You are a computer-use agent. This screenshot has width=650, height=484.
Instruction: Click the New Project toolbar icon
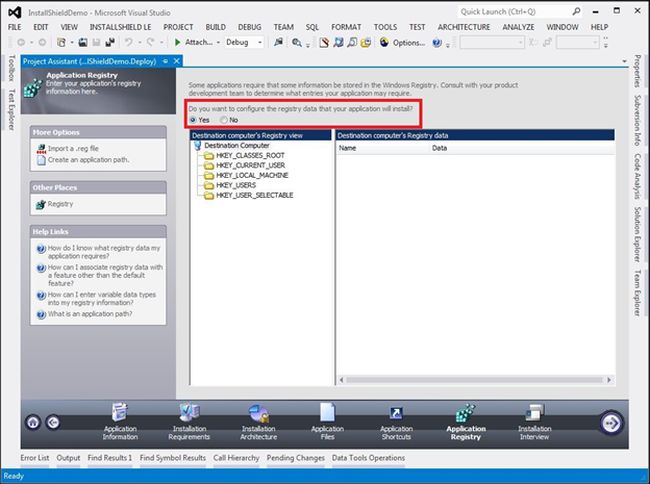(61, 42)
